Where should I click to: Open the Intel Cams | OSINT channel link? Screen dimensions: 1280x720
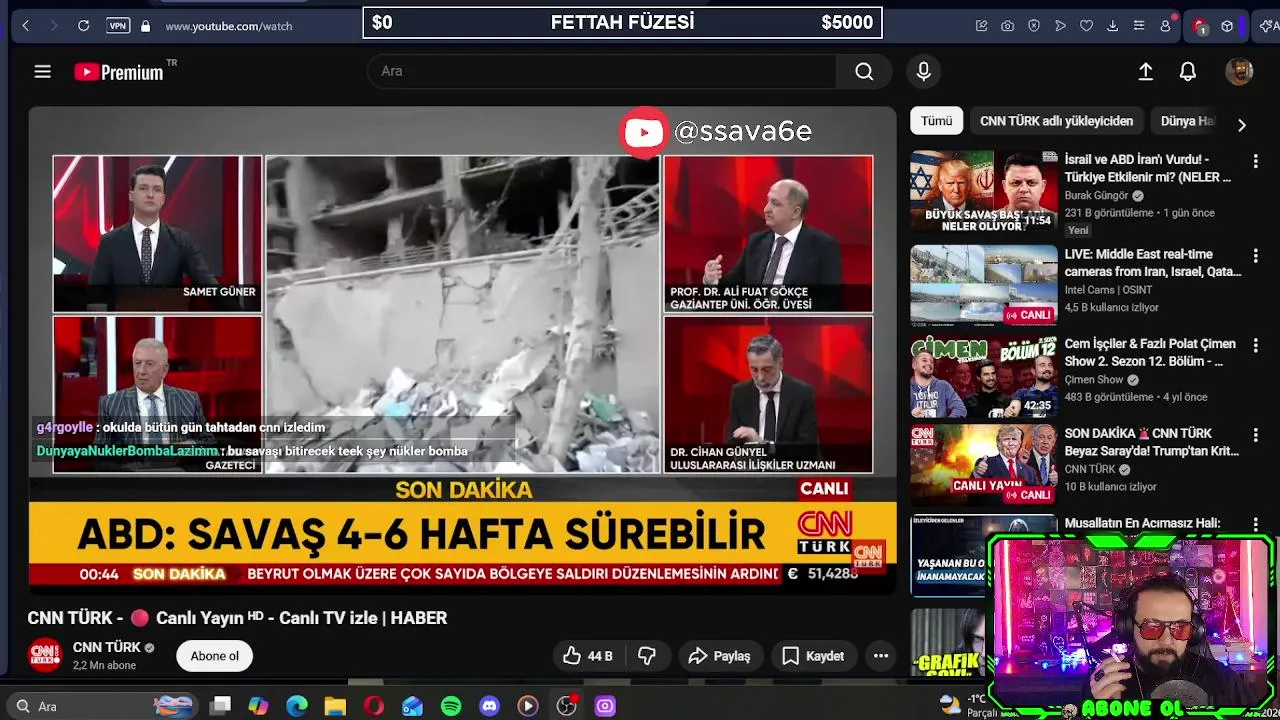click(x=1108, y=290)
